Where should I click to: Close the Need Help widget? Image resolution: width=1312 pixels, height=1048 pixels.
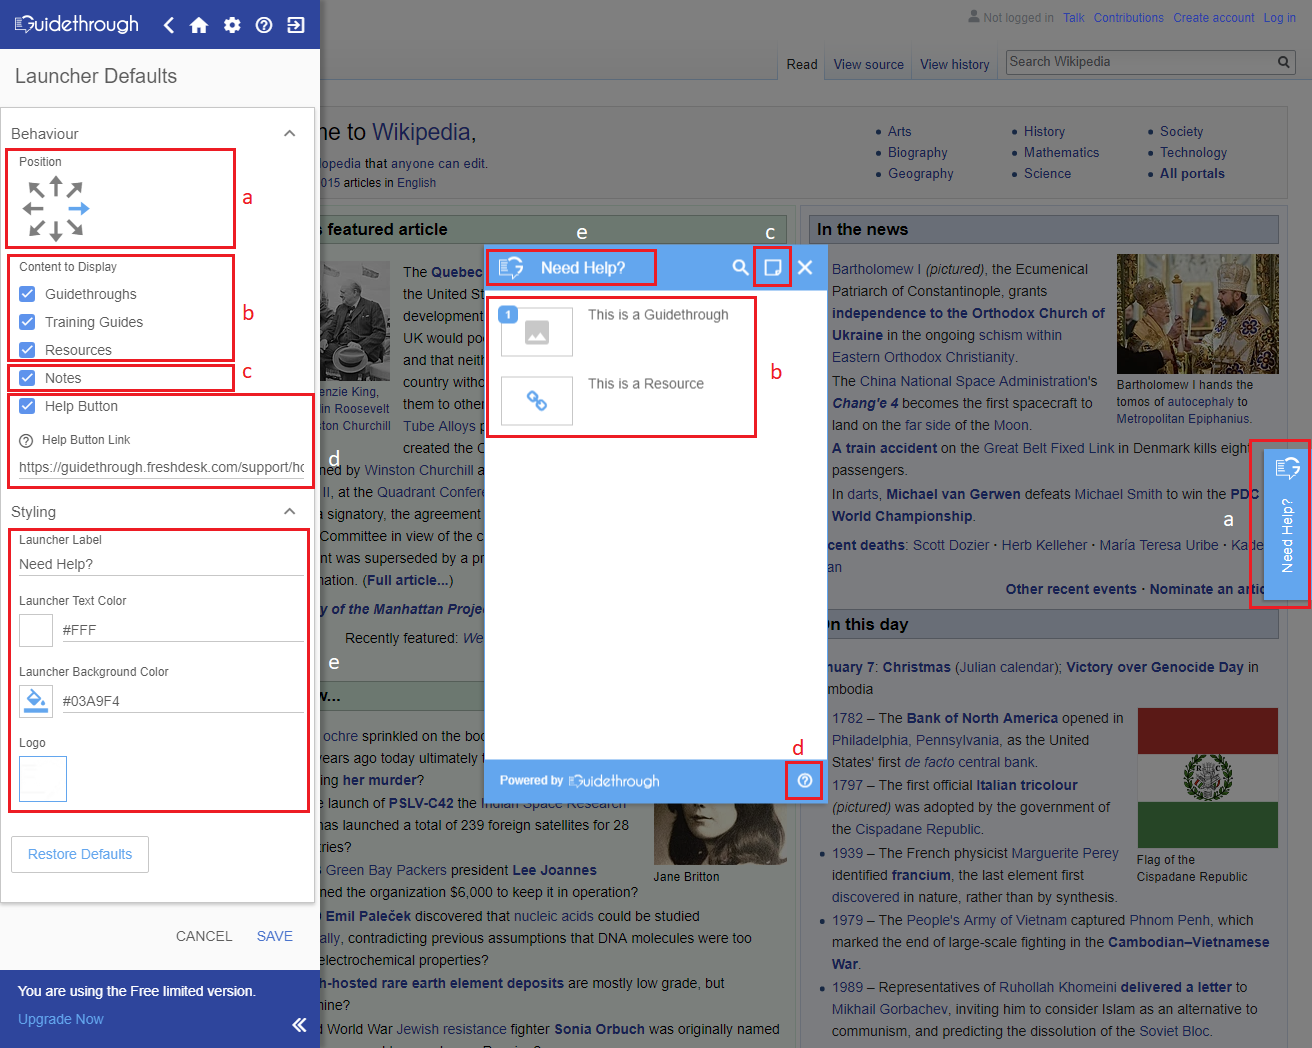[805, 267]
